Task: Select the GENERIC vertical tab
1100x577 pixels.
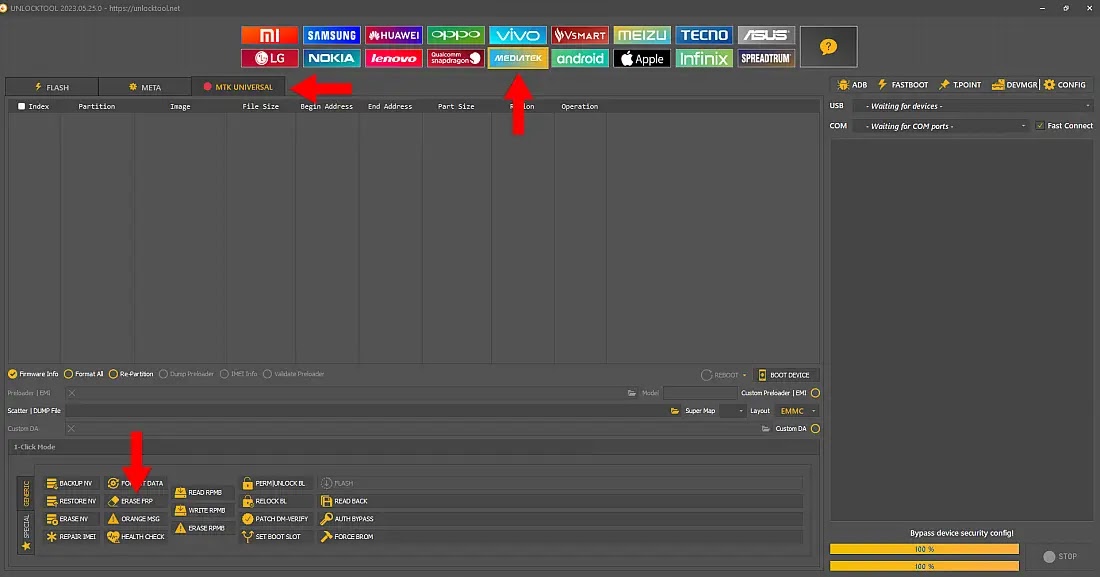Action: [x=26, y=494]
